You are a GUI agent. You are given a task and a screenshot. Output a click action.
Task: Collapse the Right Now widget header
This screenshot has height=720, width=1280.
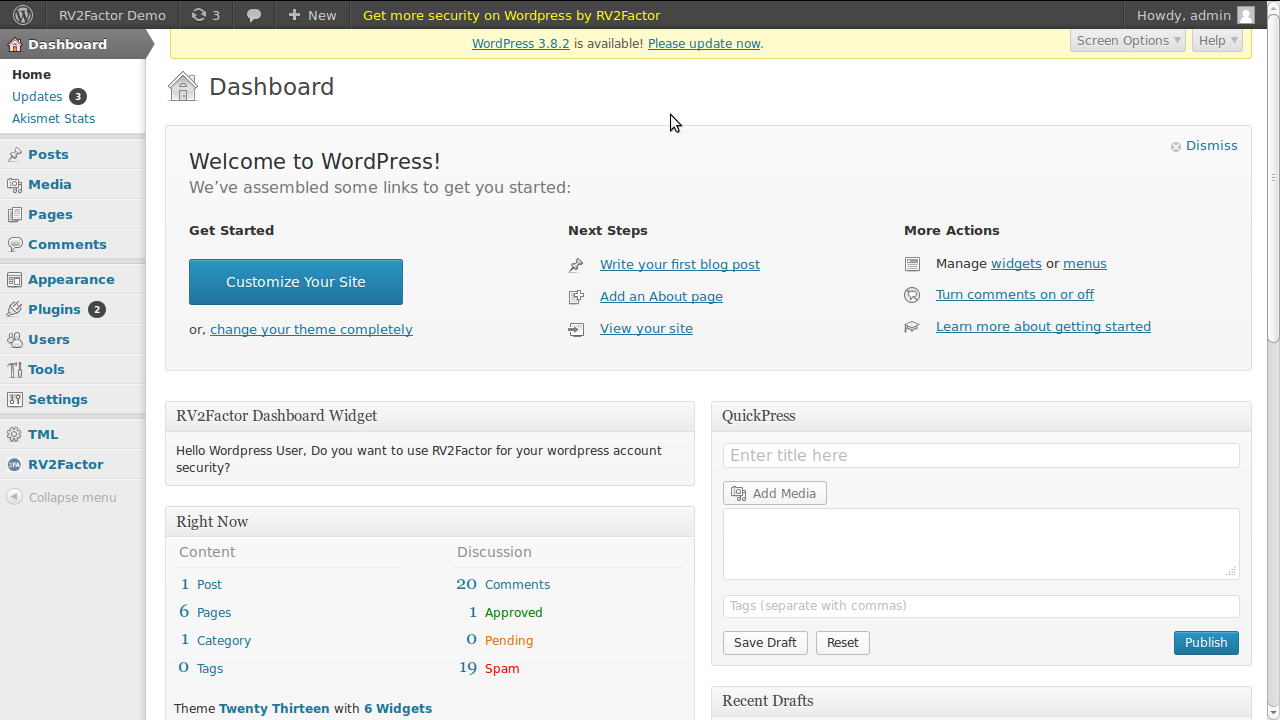point(430,522)
